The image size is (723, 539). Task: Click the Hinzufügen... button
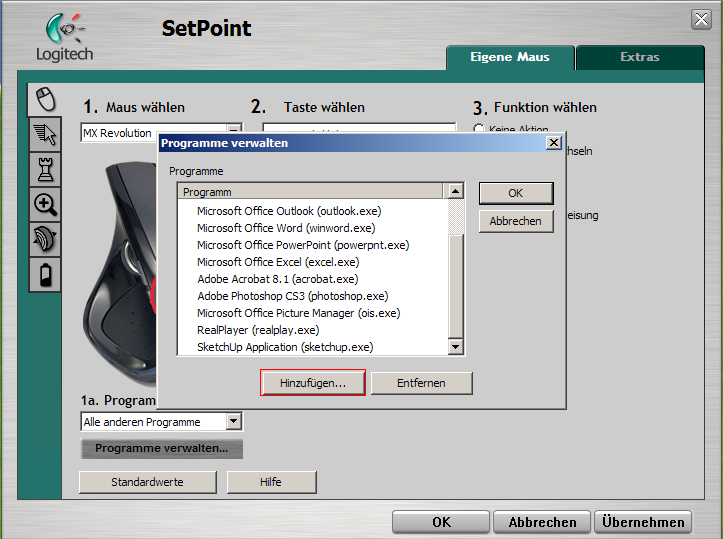(313, 383)
